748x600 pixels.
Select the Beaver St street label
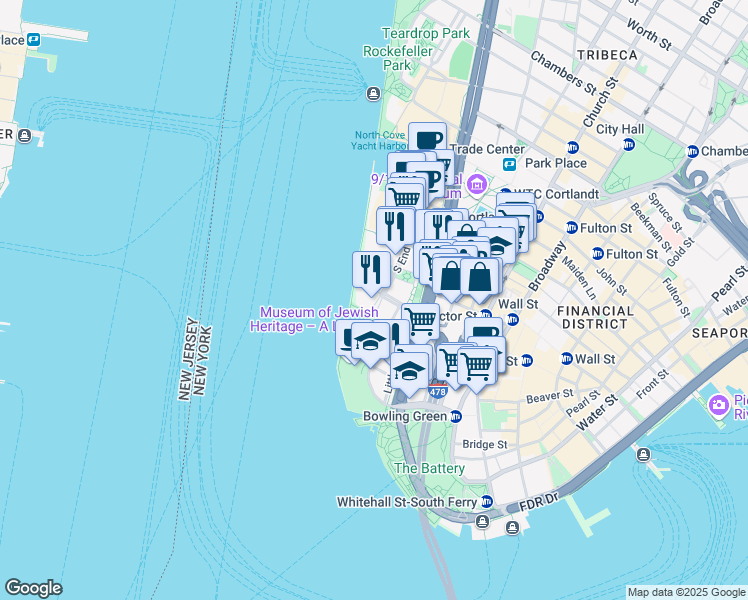[x=550, y=396]
